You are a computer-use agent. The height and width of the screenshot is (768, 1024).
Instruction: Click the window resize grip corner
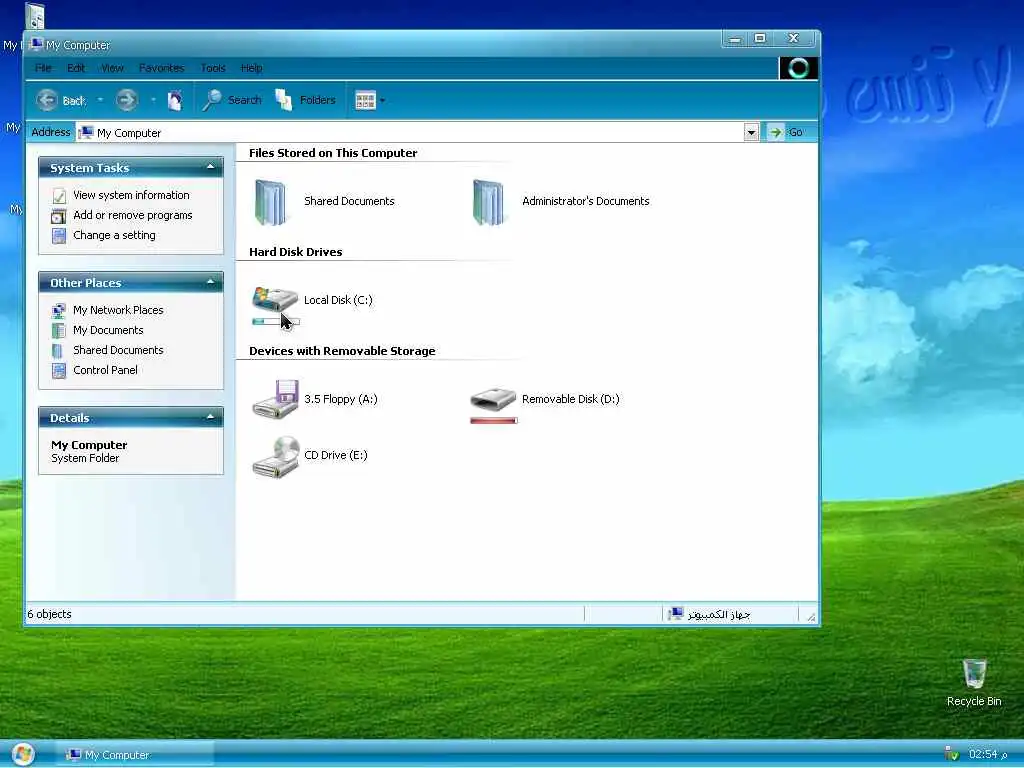click(x=811, y=616)
